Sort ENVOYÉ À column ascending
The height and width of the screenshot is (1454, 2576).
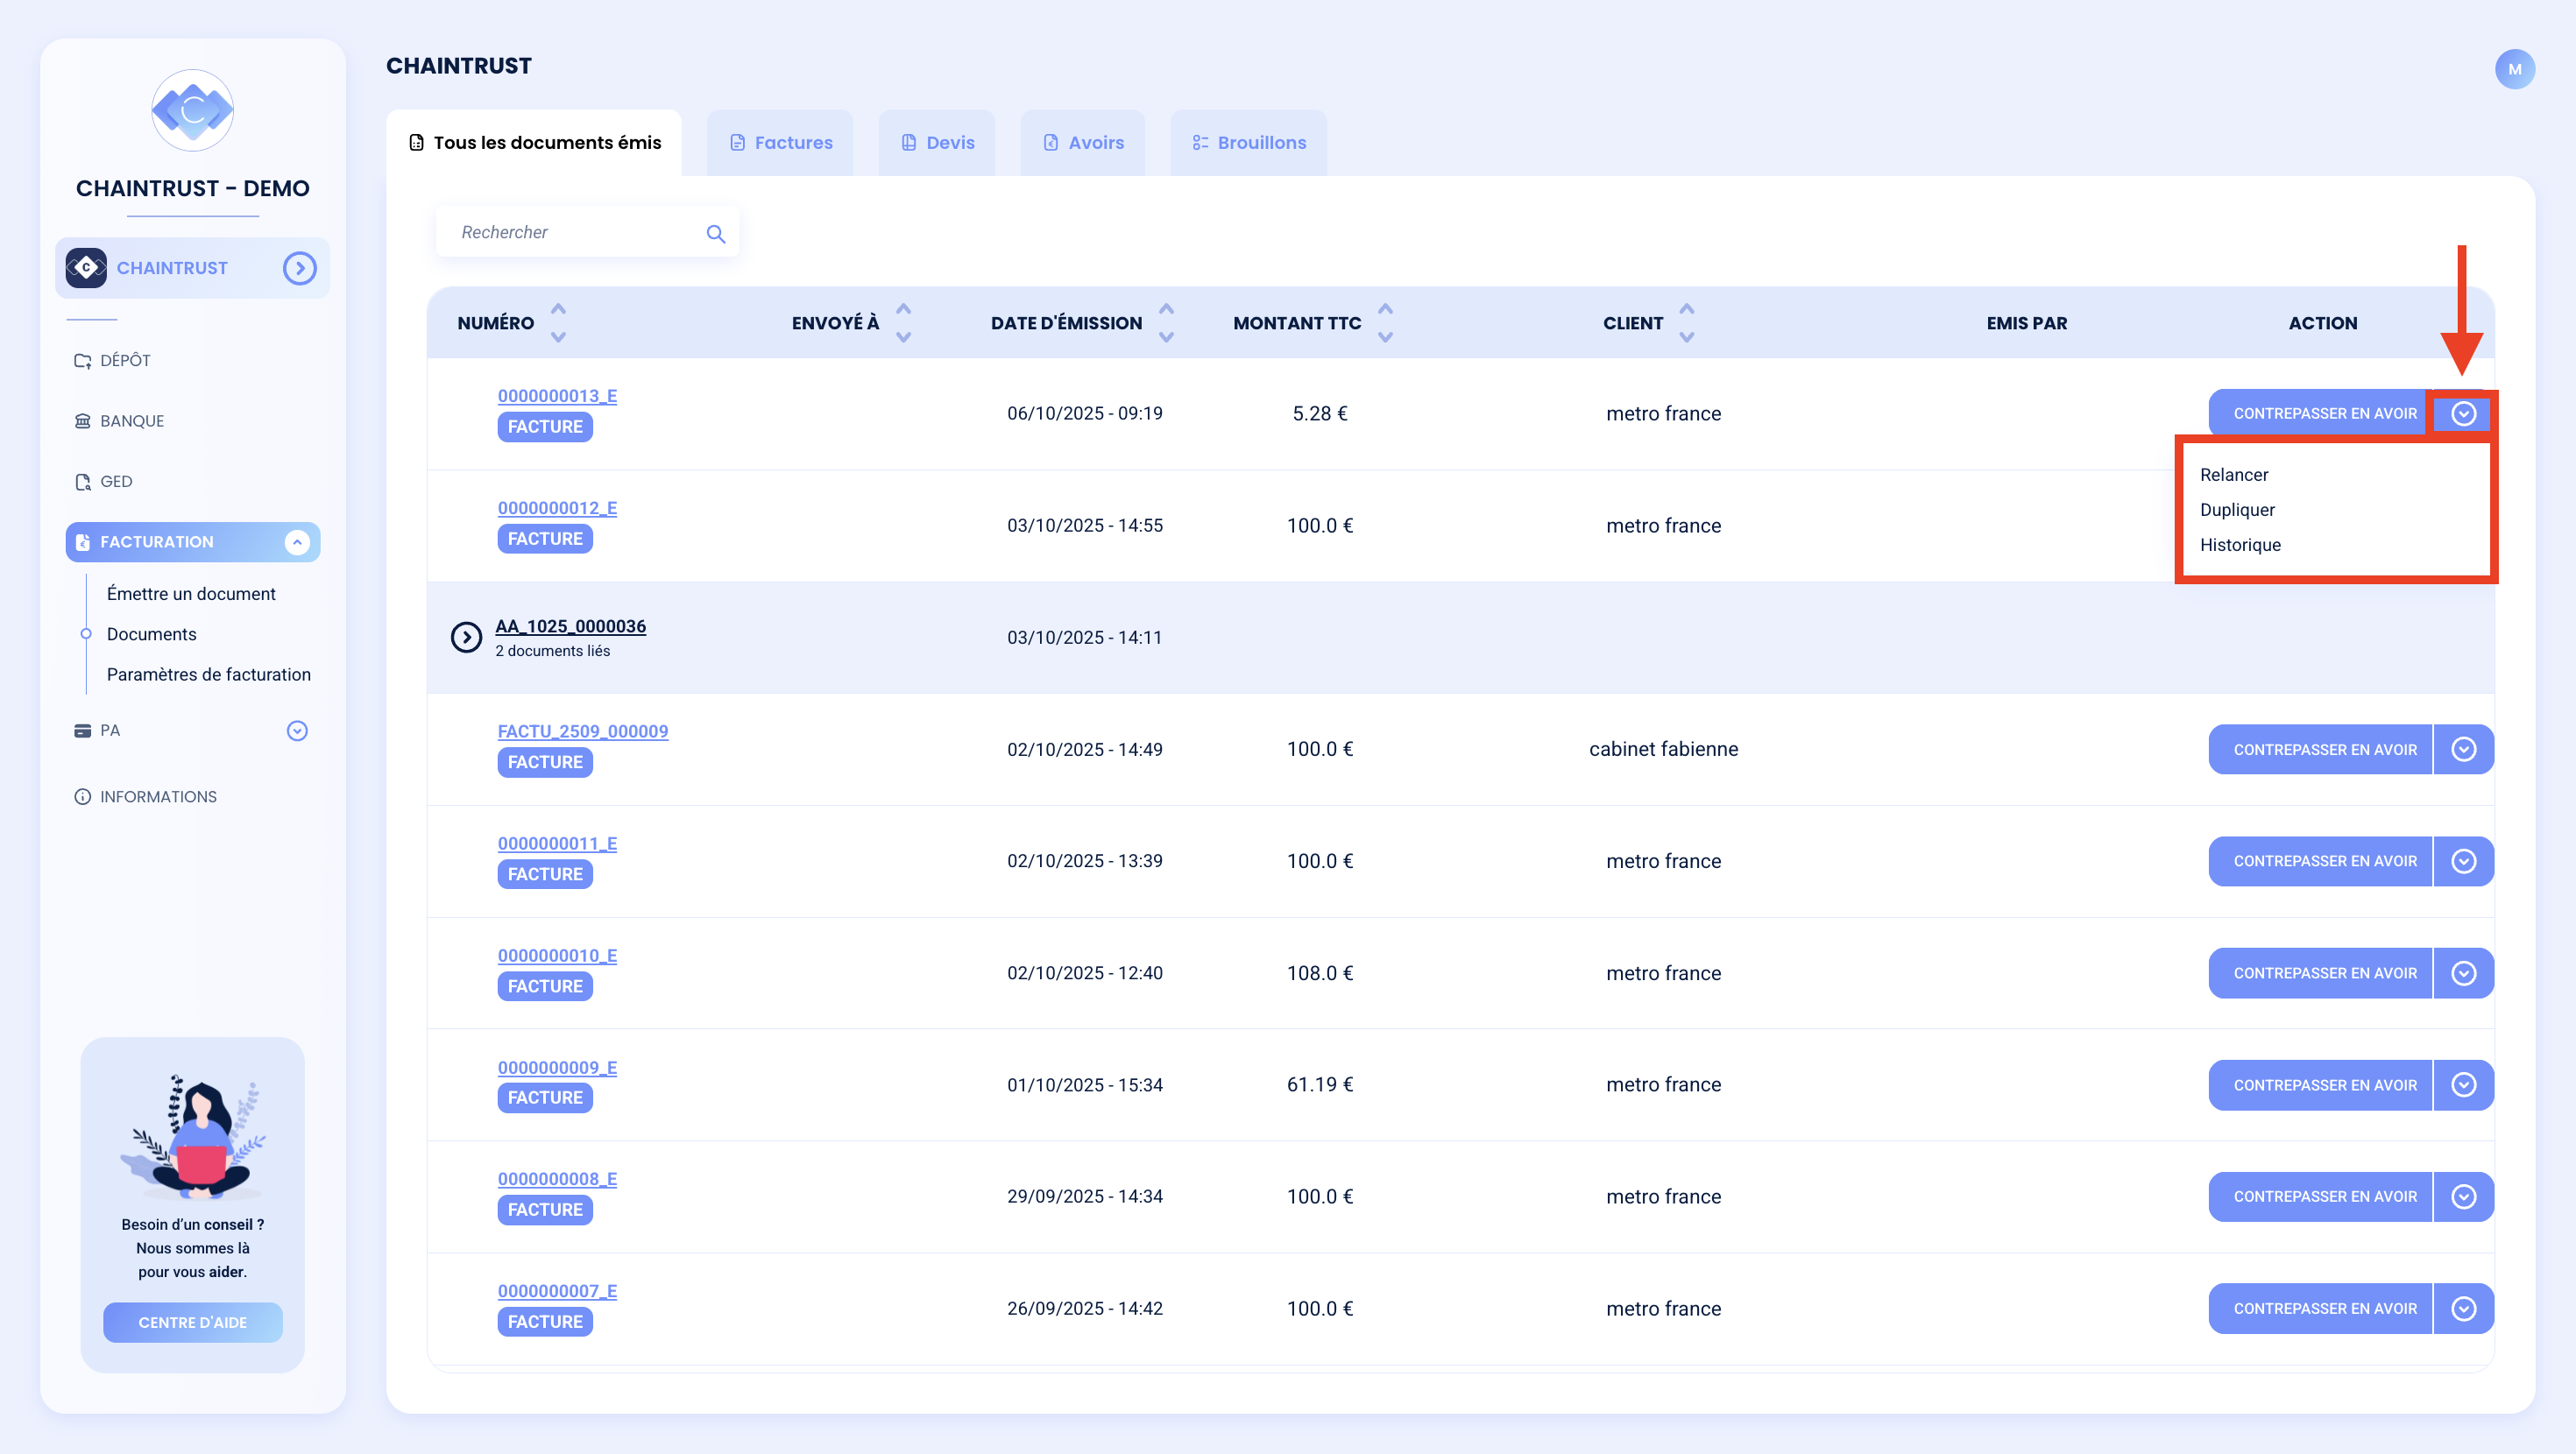[904, 309]
